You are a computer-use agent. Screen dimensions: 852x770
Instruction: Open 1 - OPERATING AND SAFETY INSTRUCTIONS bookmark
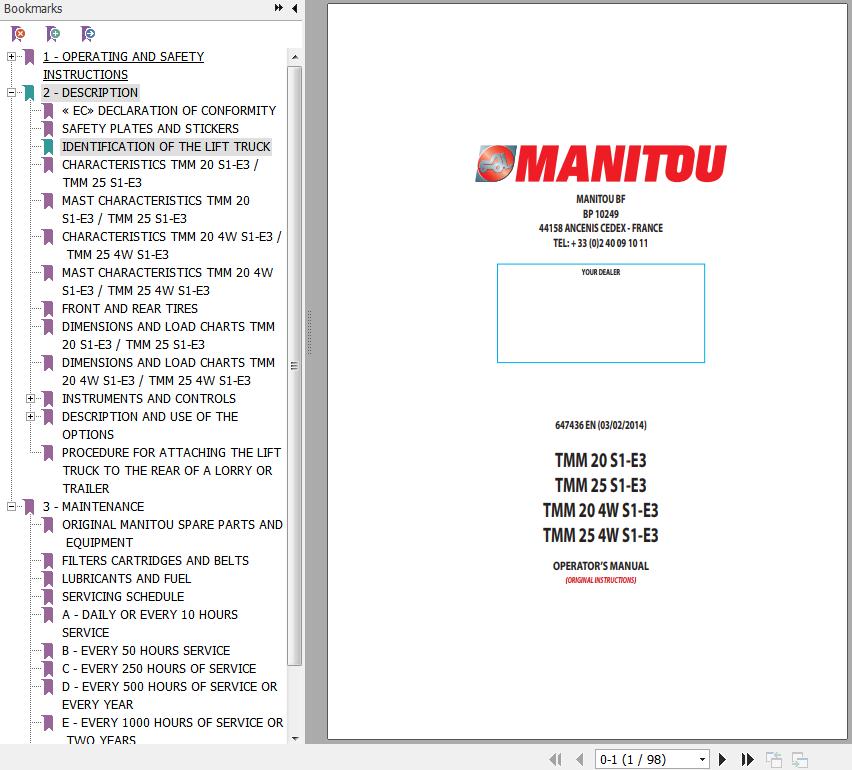tap(123, 65)
